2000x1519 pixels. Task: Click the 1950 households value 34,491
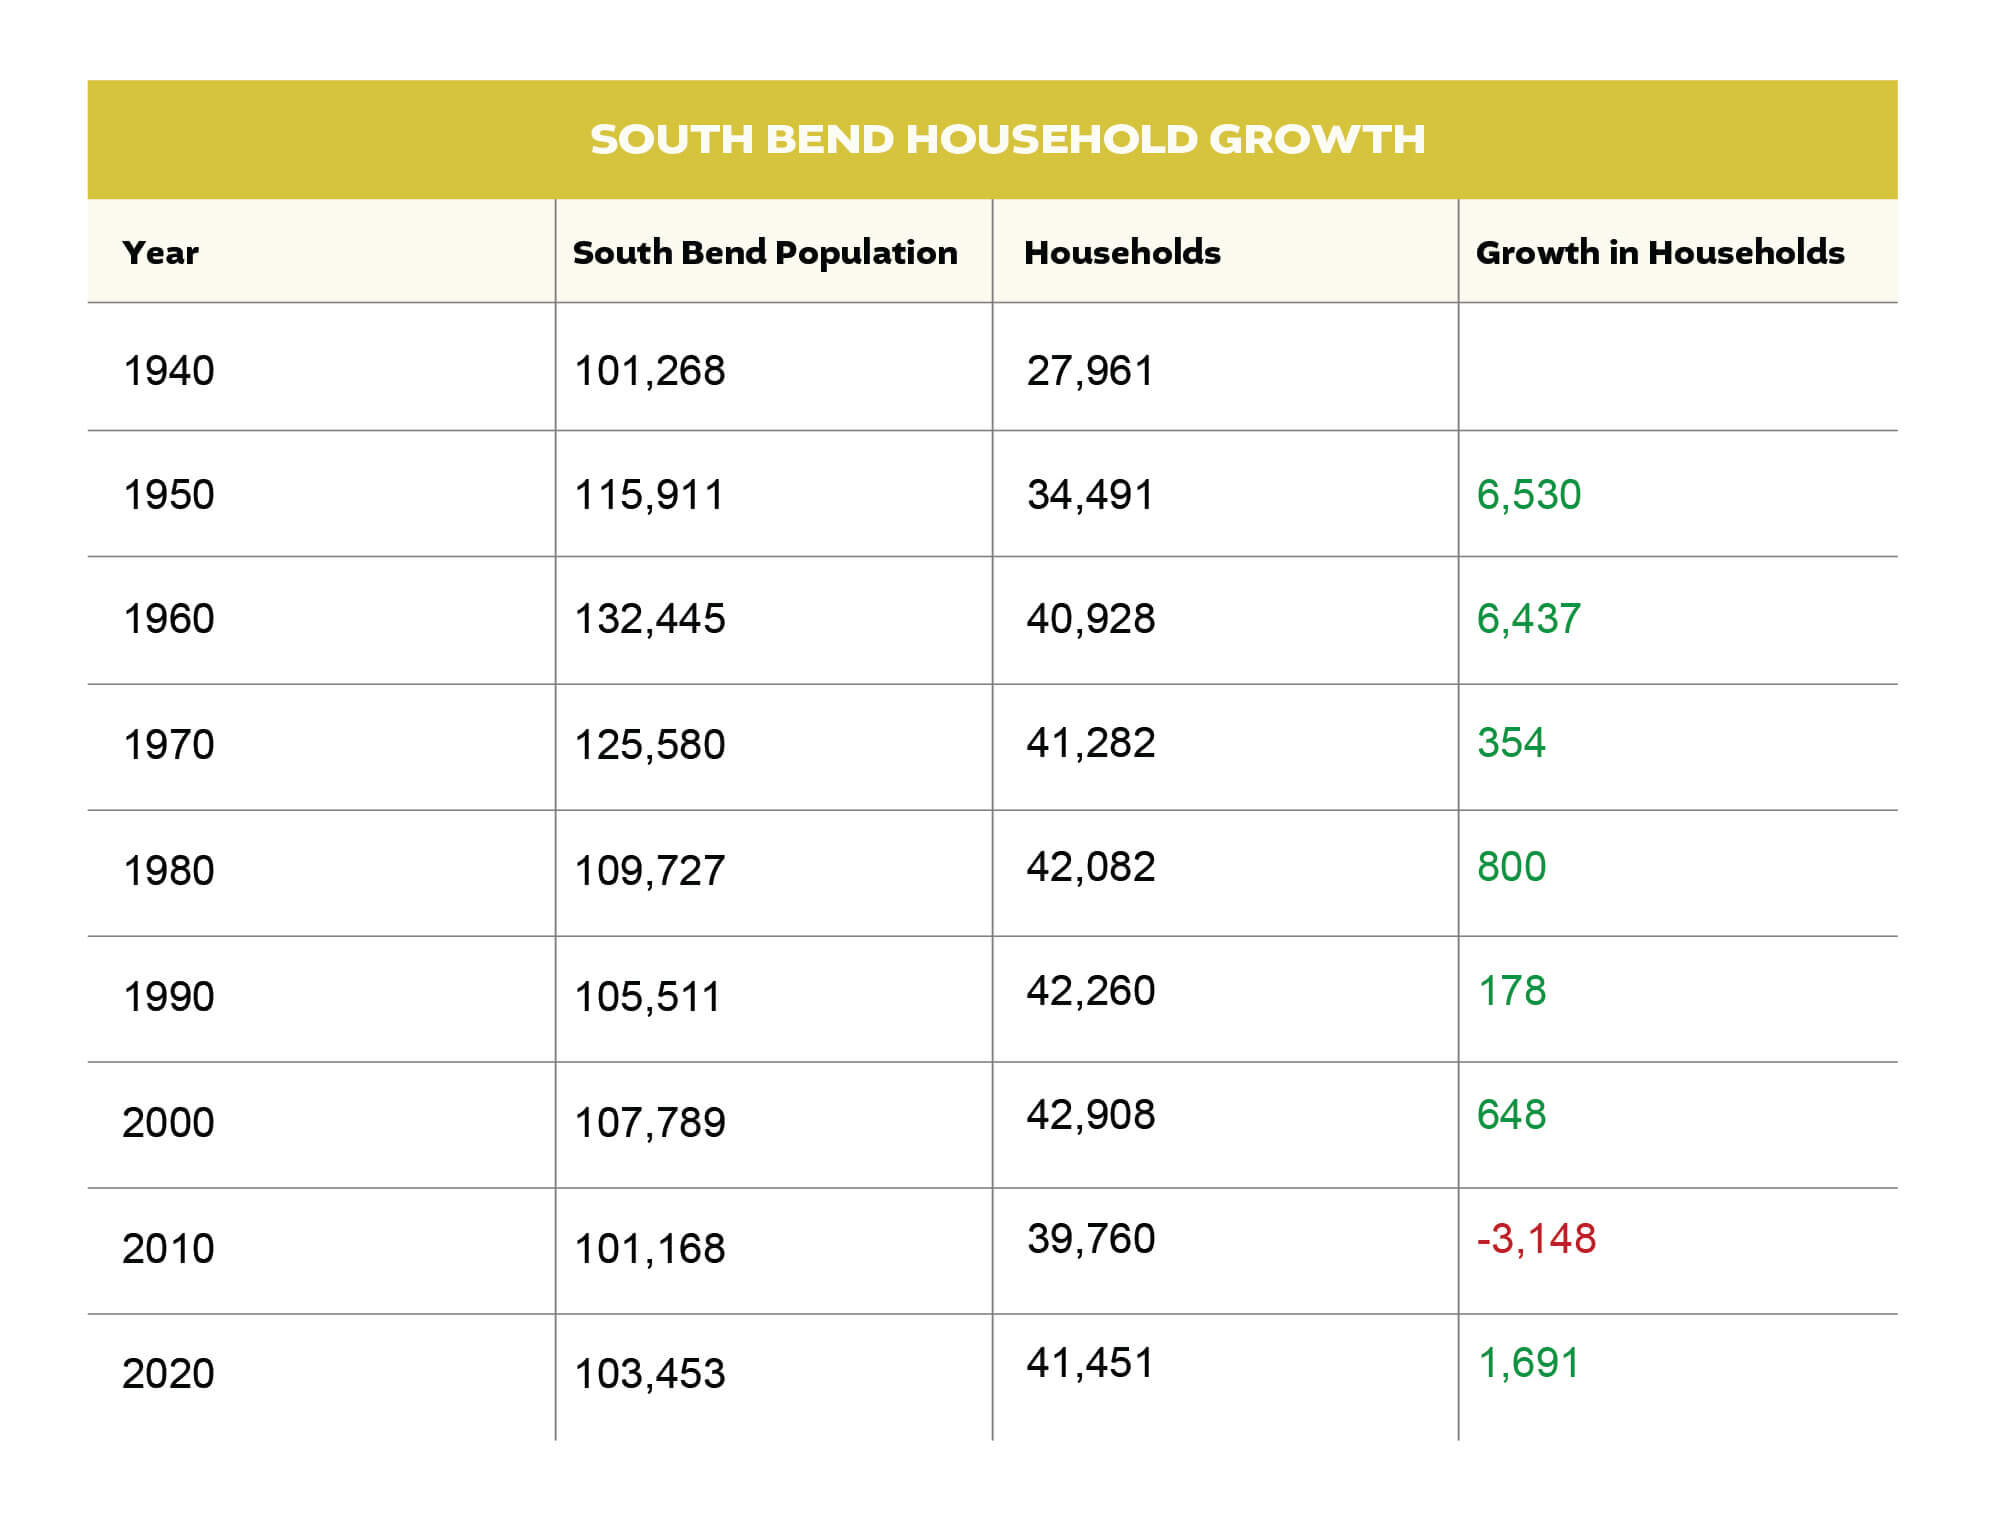pos(1090,495)
